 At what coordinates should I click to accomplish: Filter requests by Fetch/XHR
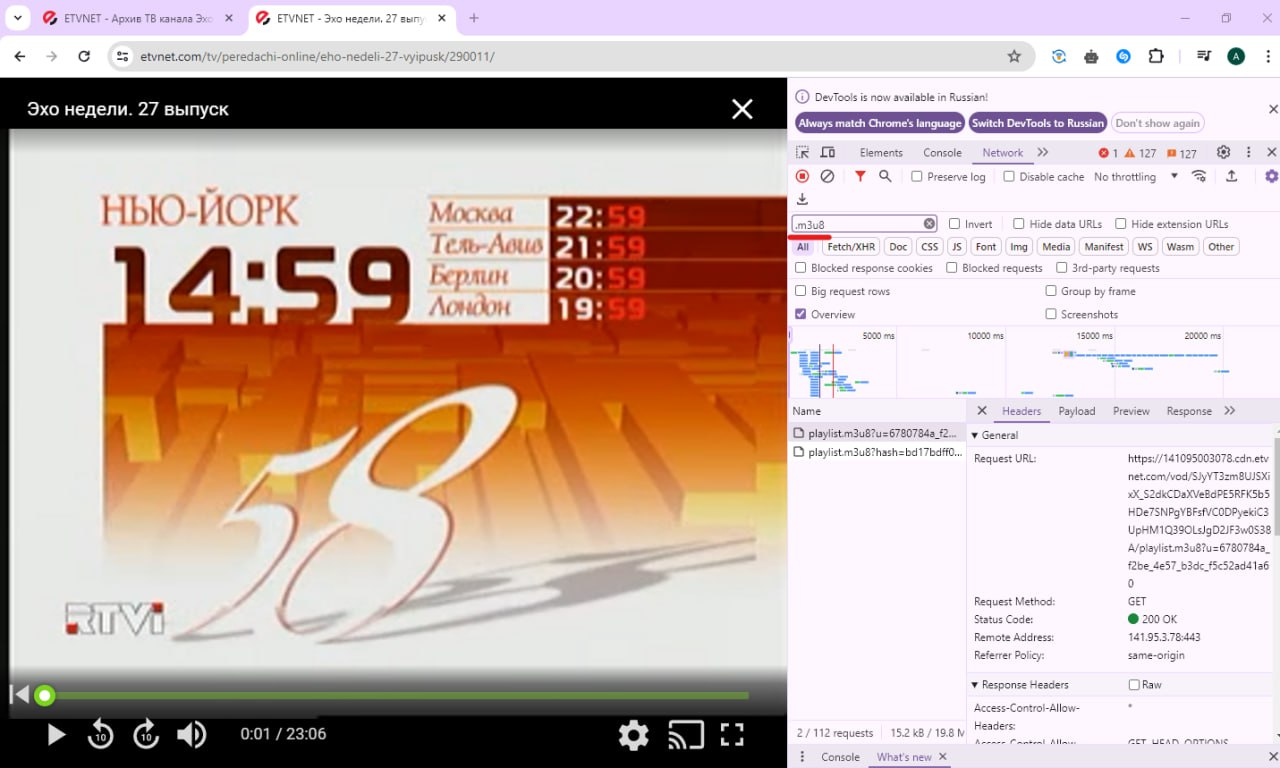point(851,247)
